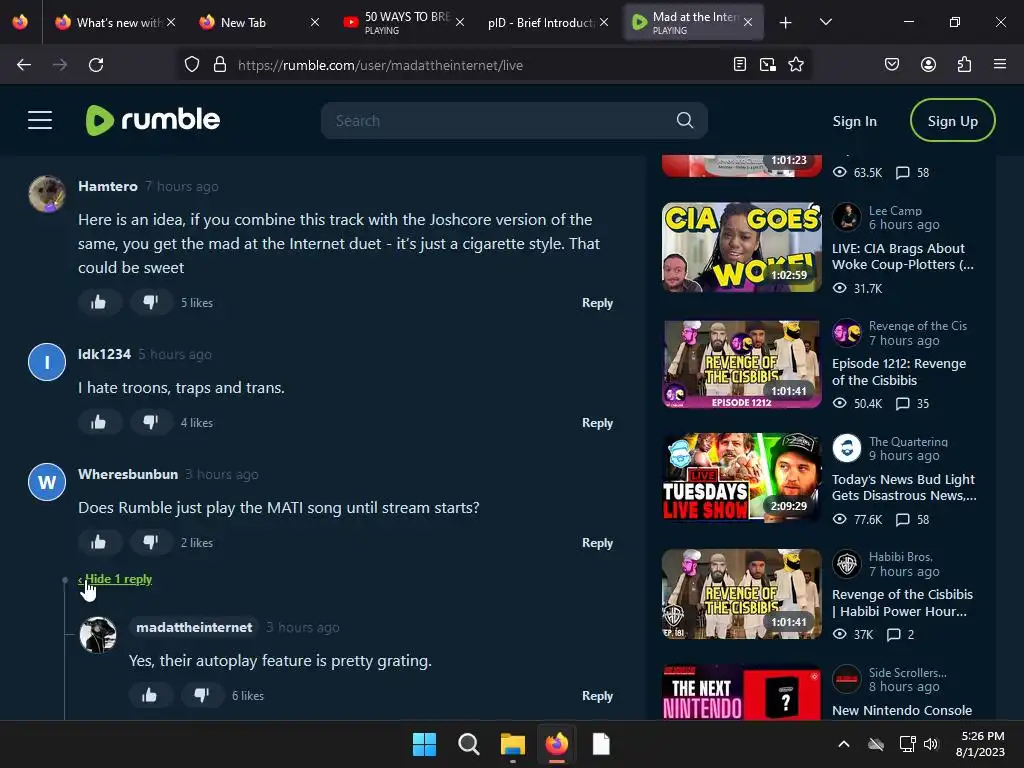Open The Quartering channel avatar

click(846, 448)
